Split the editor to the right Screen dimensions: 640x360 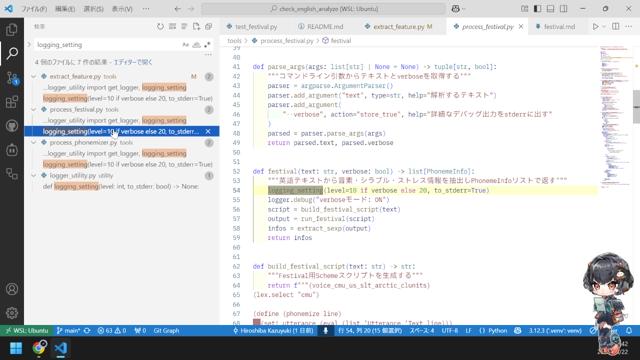click(616, 27)
